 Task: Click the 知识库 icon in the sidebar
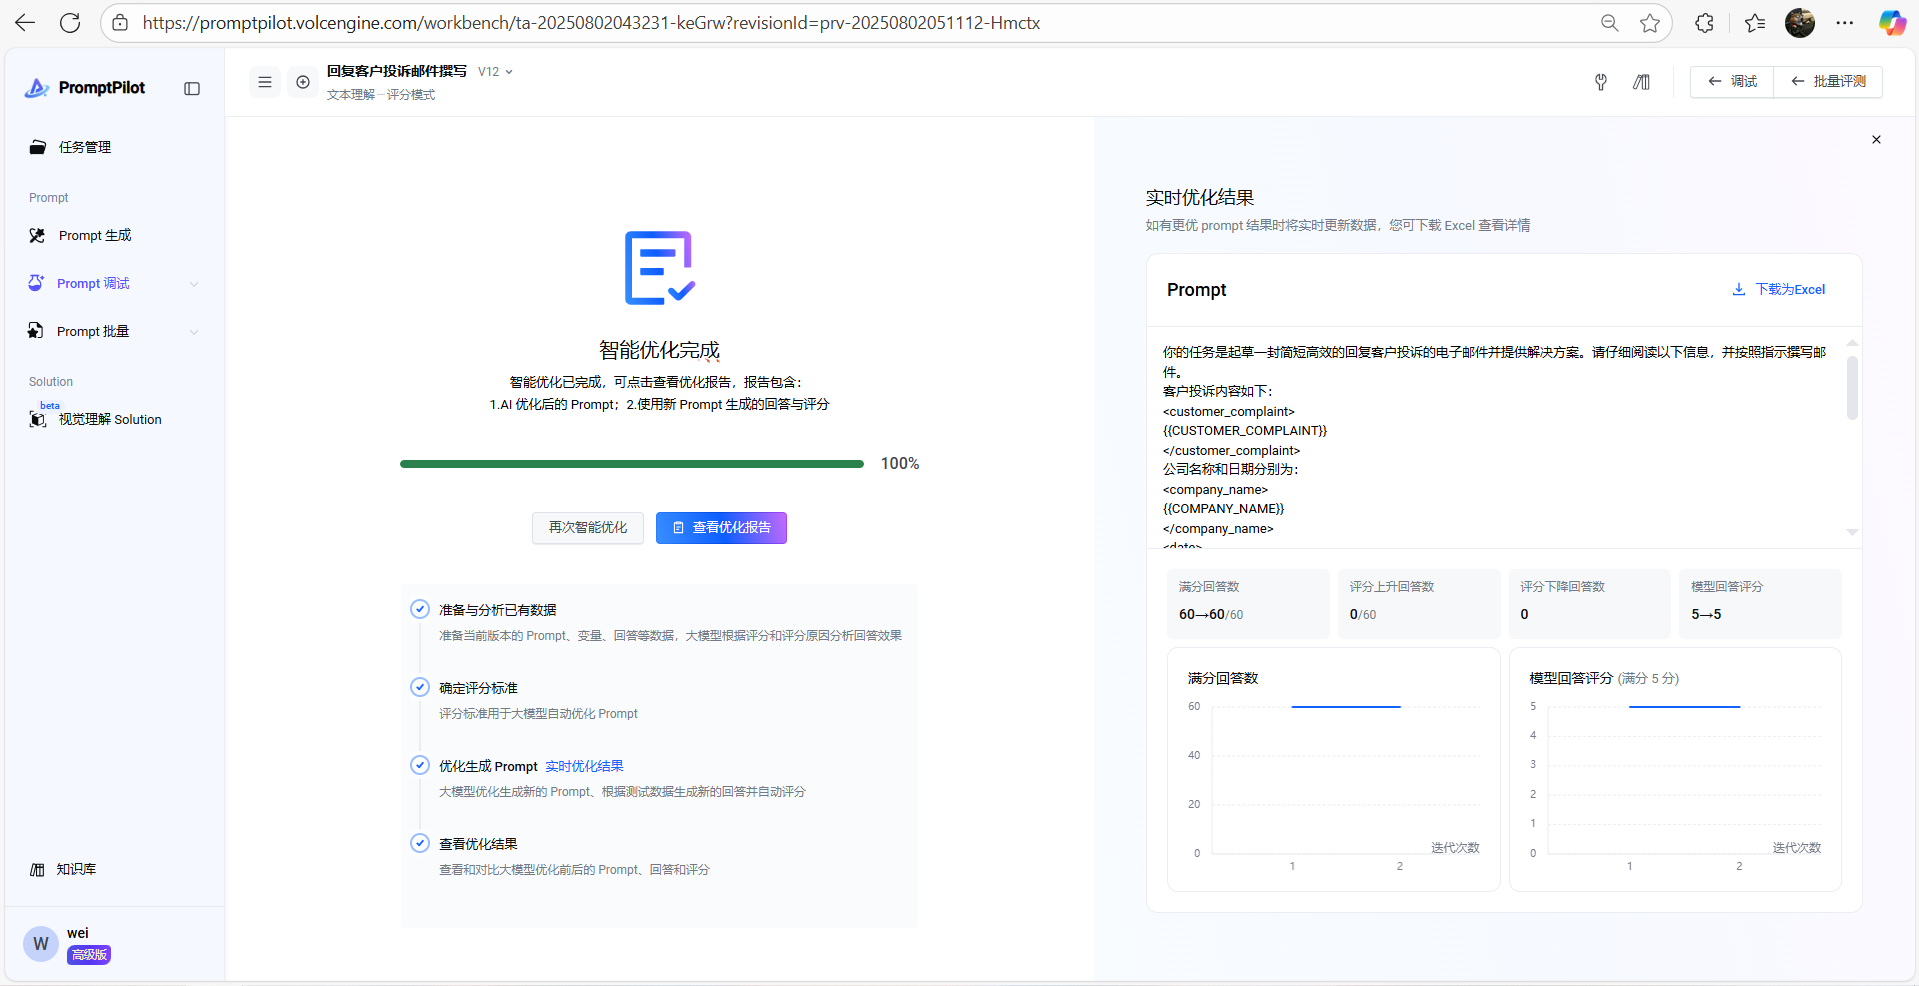38,869
